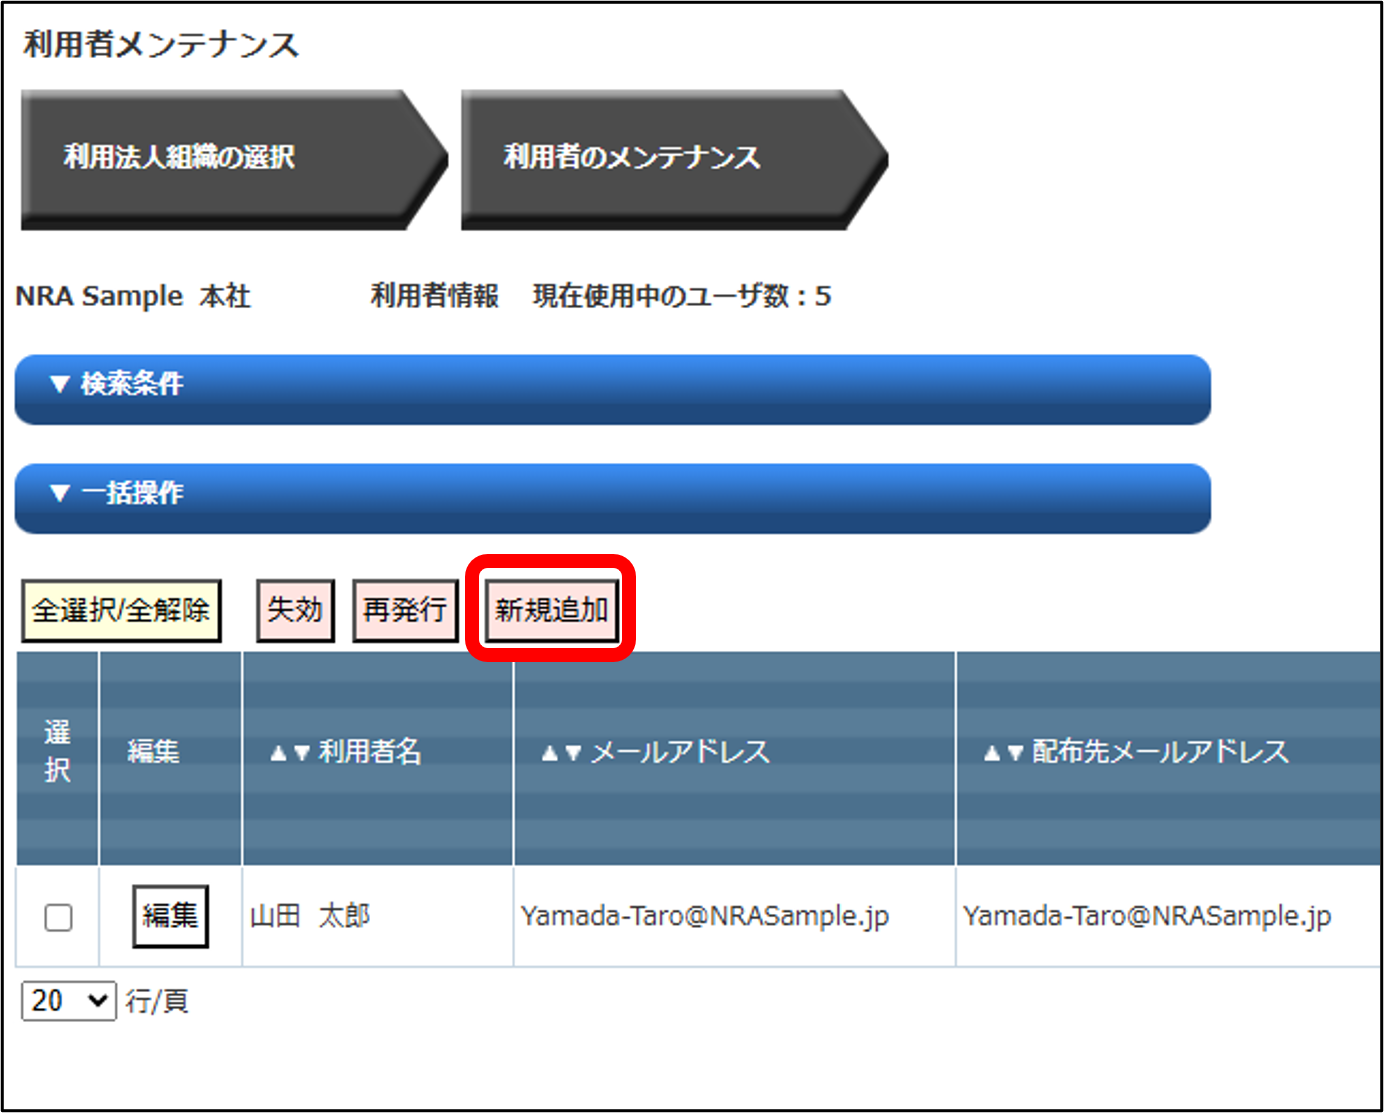
Task: Click the Yamada-Taro email in 配布先メールアドレス column
Action: pyautogui.click(x=1147, y=916)
